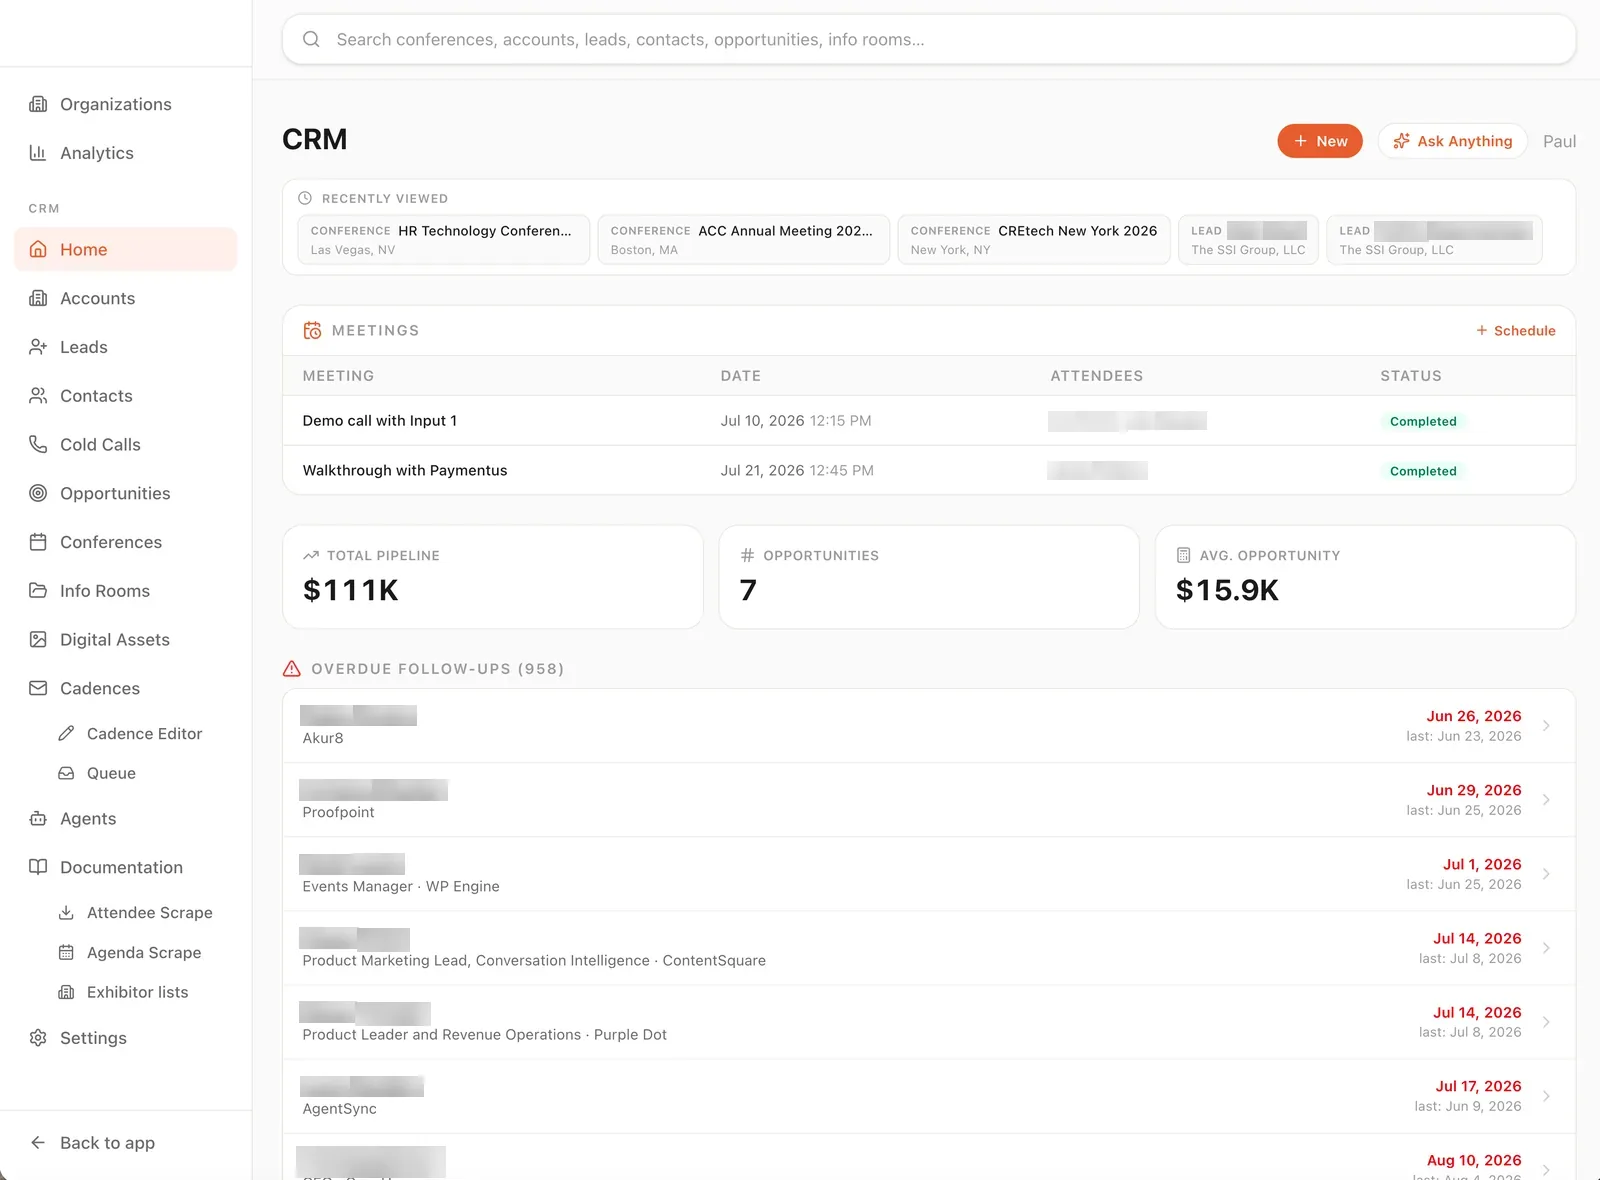This screenshot has width=1600, height=1180.
Task: Click the Cadences envelope icon
Action: 38,688
